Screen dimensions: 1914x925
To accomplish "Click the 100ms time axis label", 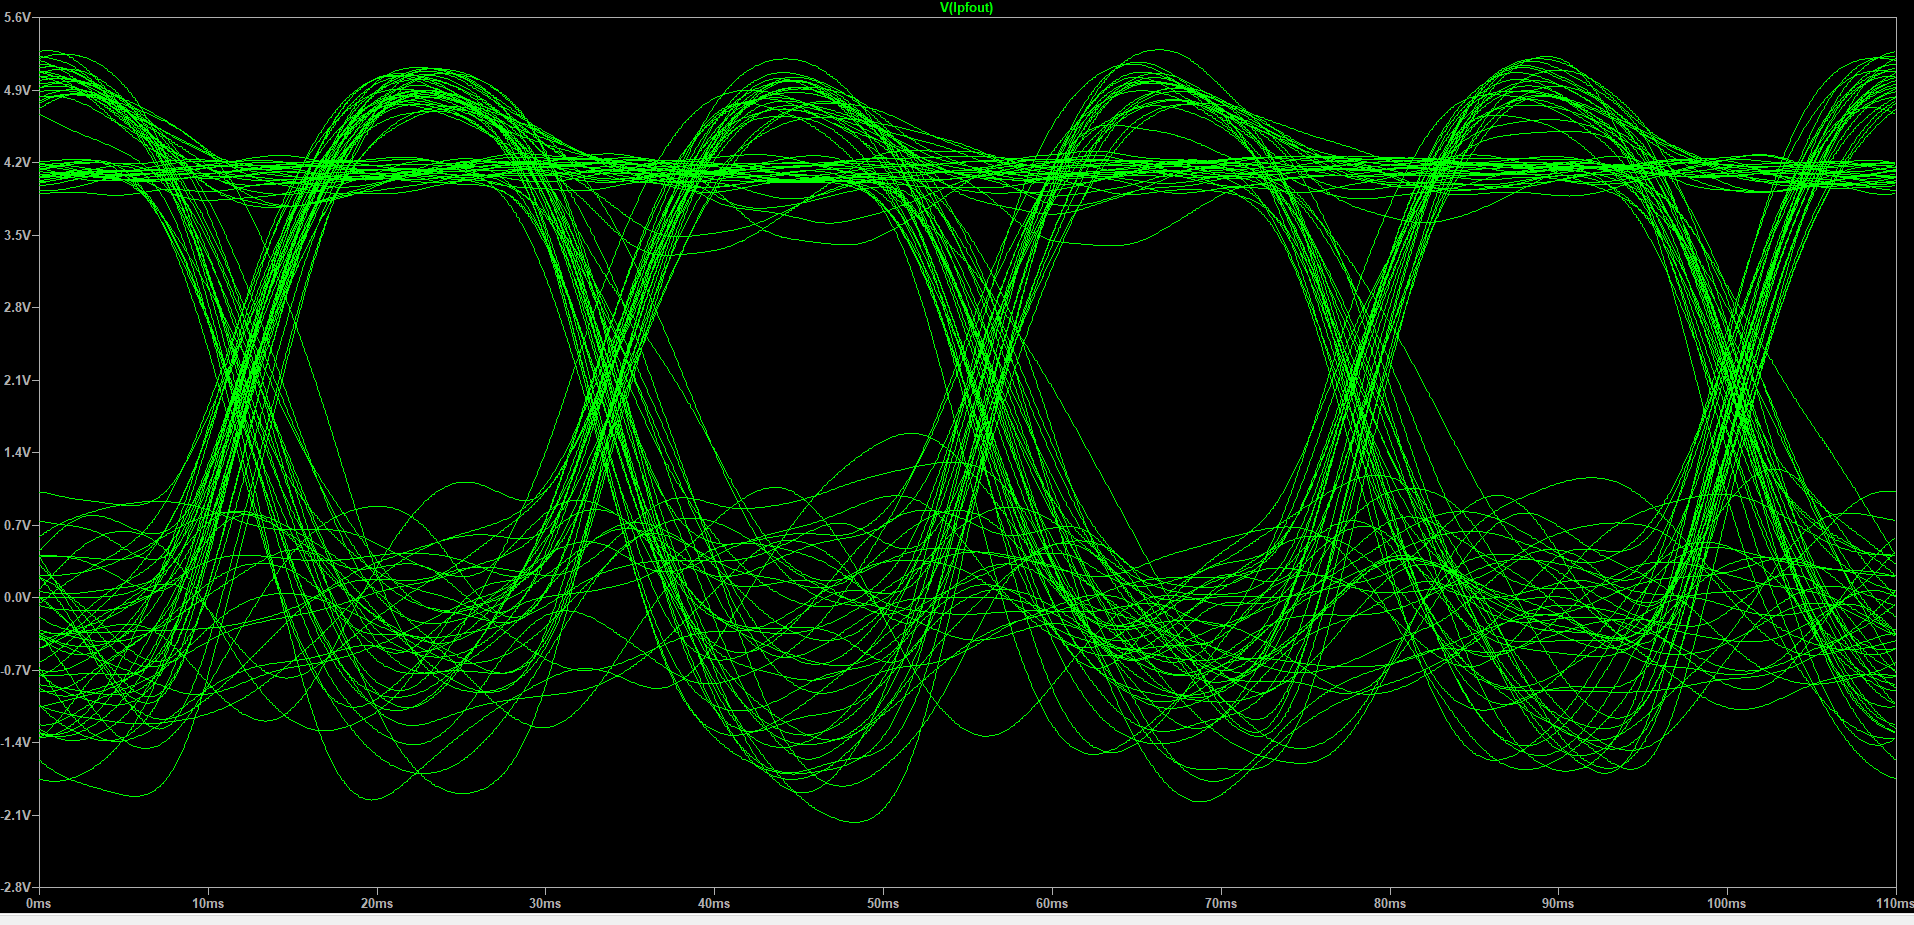I will (1726, 903).
